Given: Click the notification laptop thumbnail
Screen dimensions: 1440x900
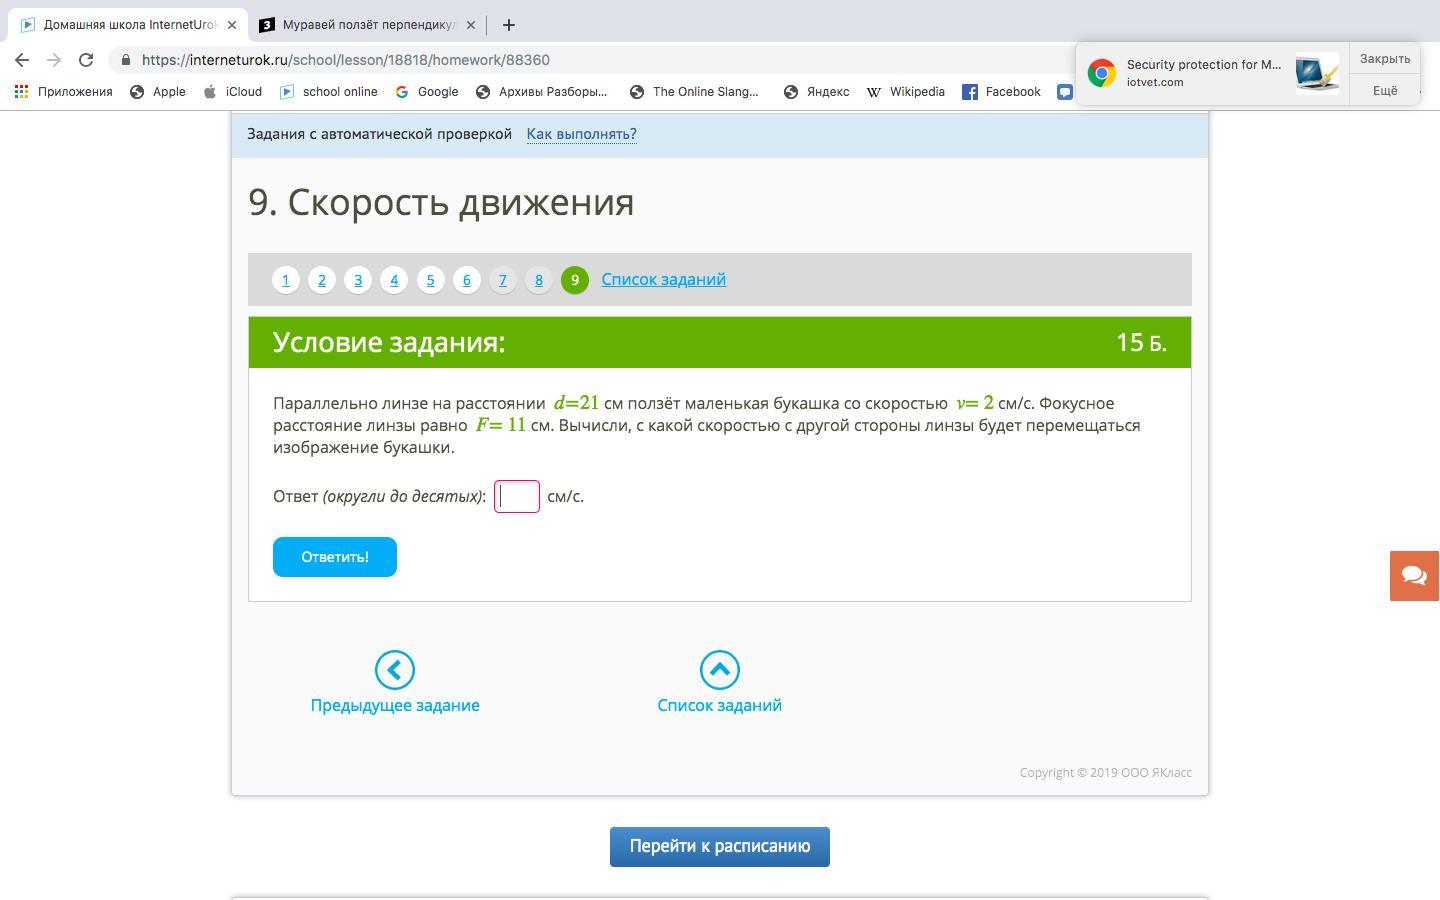Looking at the screenshot, I should (1317, 73).
